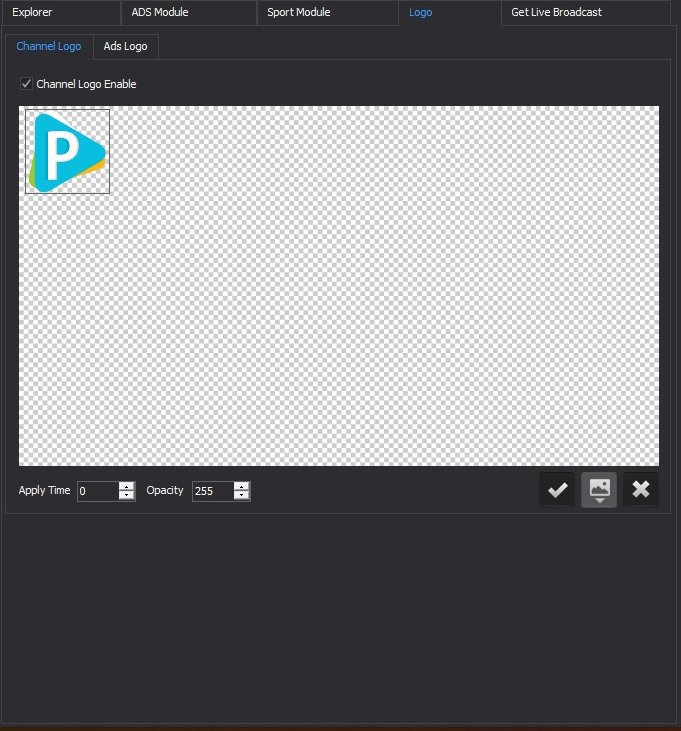This screenshot has width=681, height=731.
Task: Toggle the Channel Logo Enable checkbox
Action: 26,84
